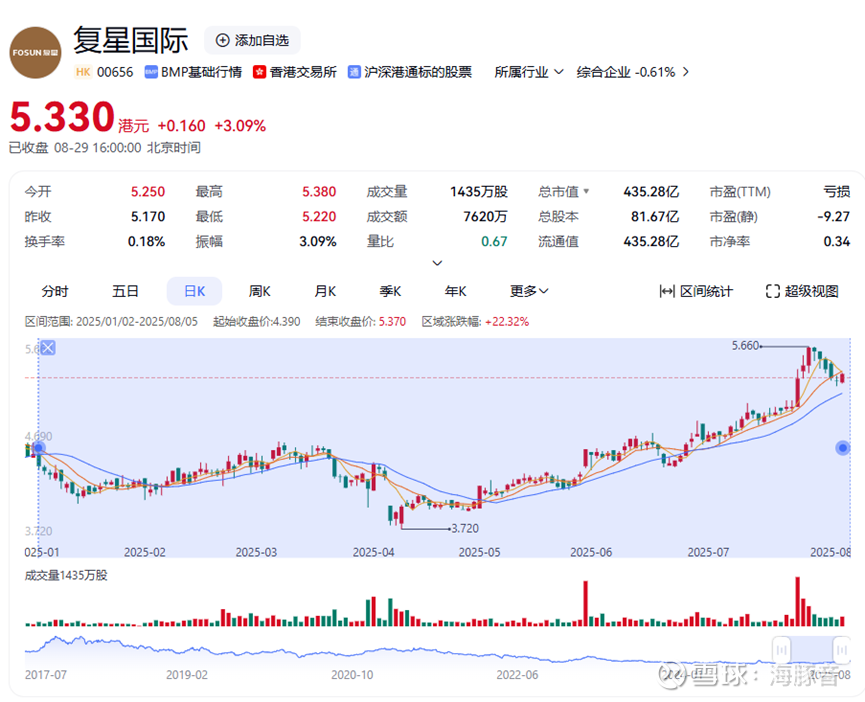Click 总市值 435.28亿 value
The image size is (865, 702).
[651, 192]
